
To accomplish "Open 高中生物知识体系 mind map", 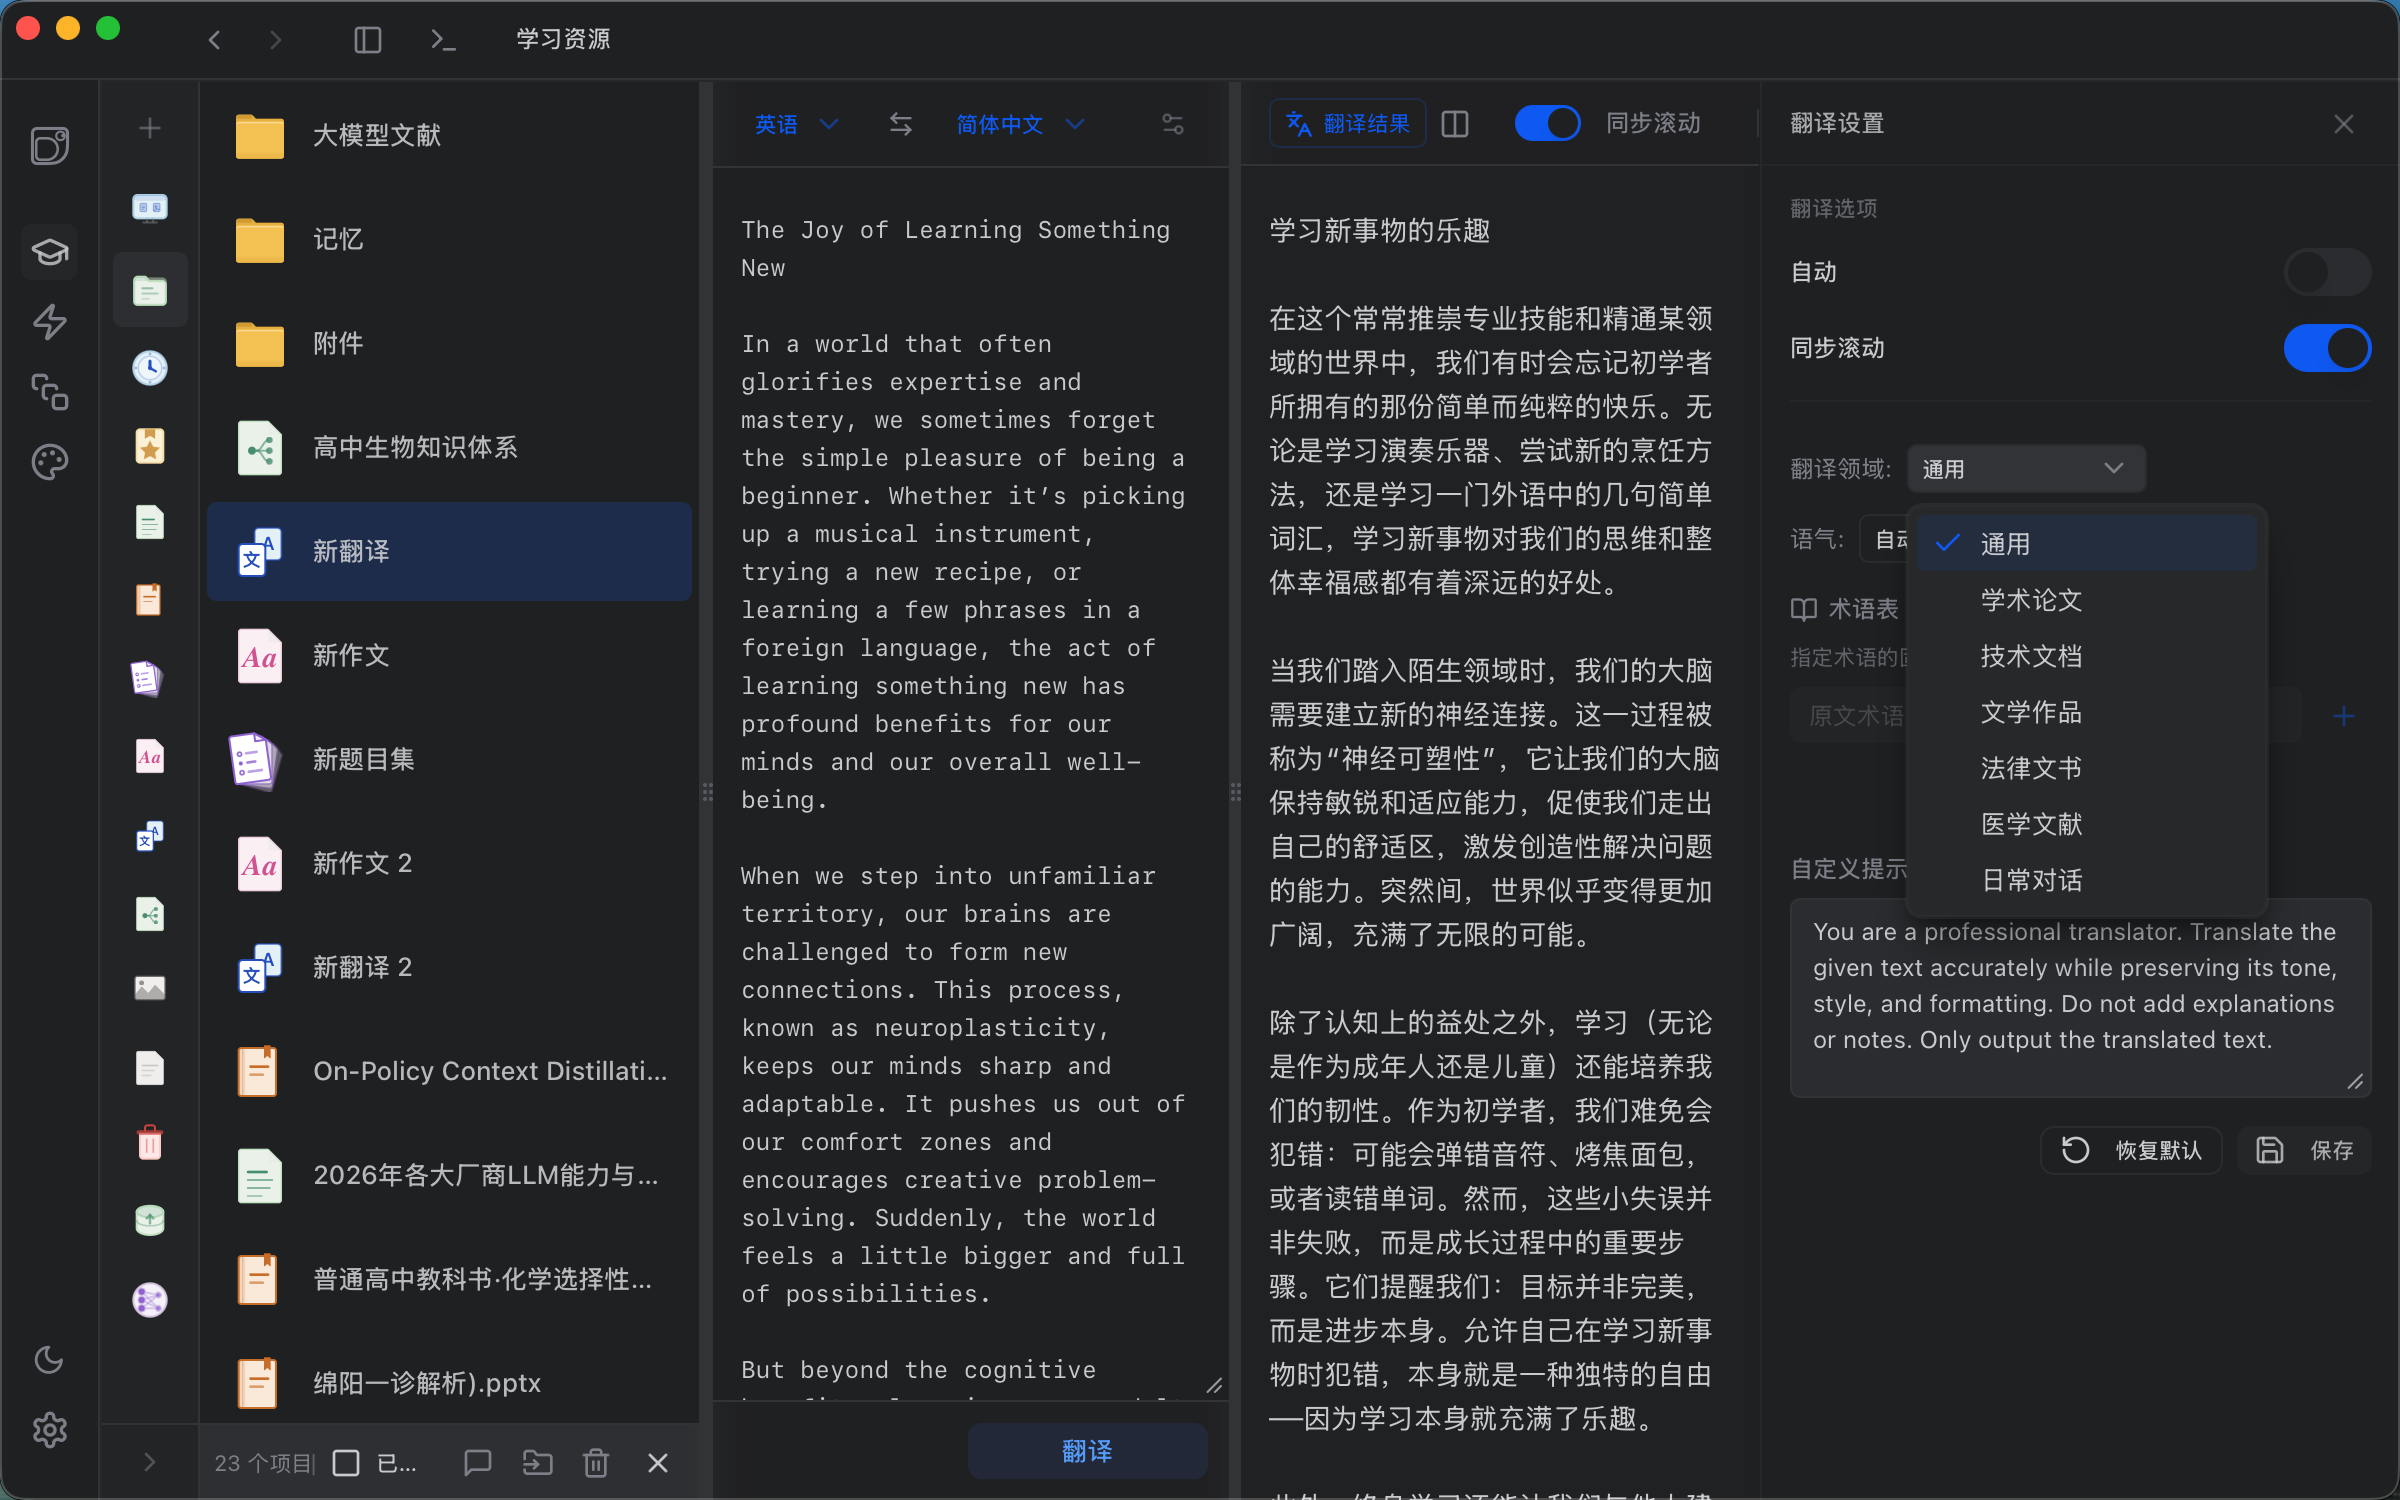I will tap(449, 448).
